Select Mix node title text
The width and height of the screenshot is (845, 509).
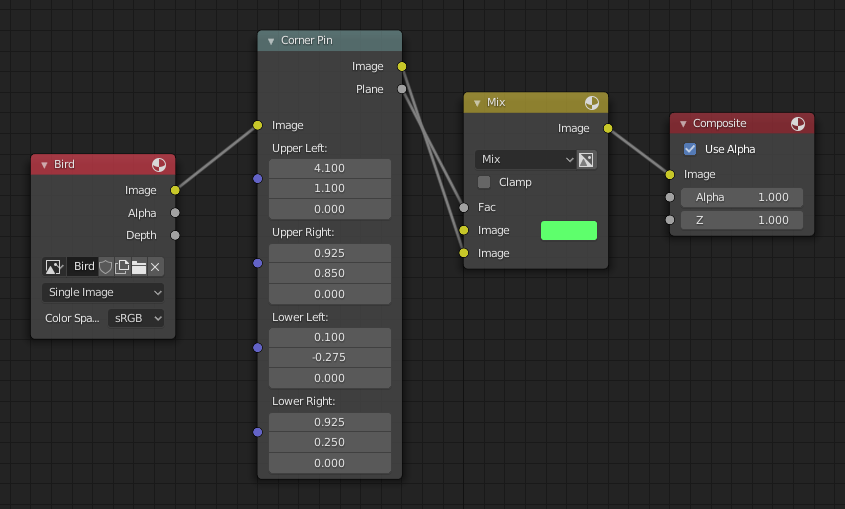[x=496, y=102]
